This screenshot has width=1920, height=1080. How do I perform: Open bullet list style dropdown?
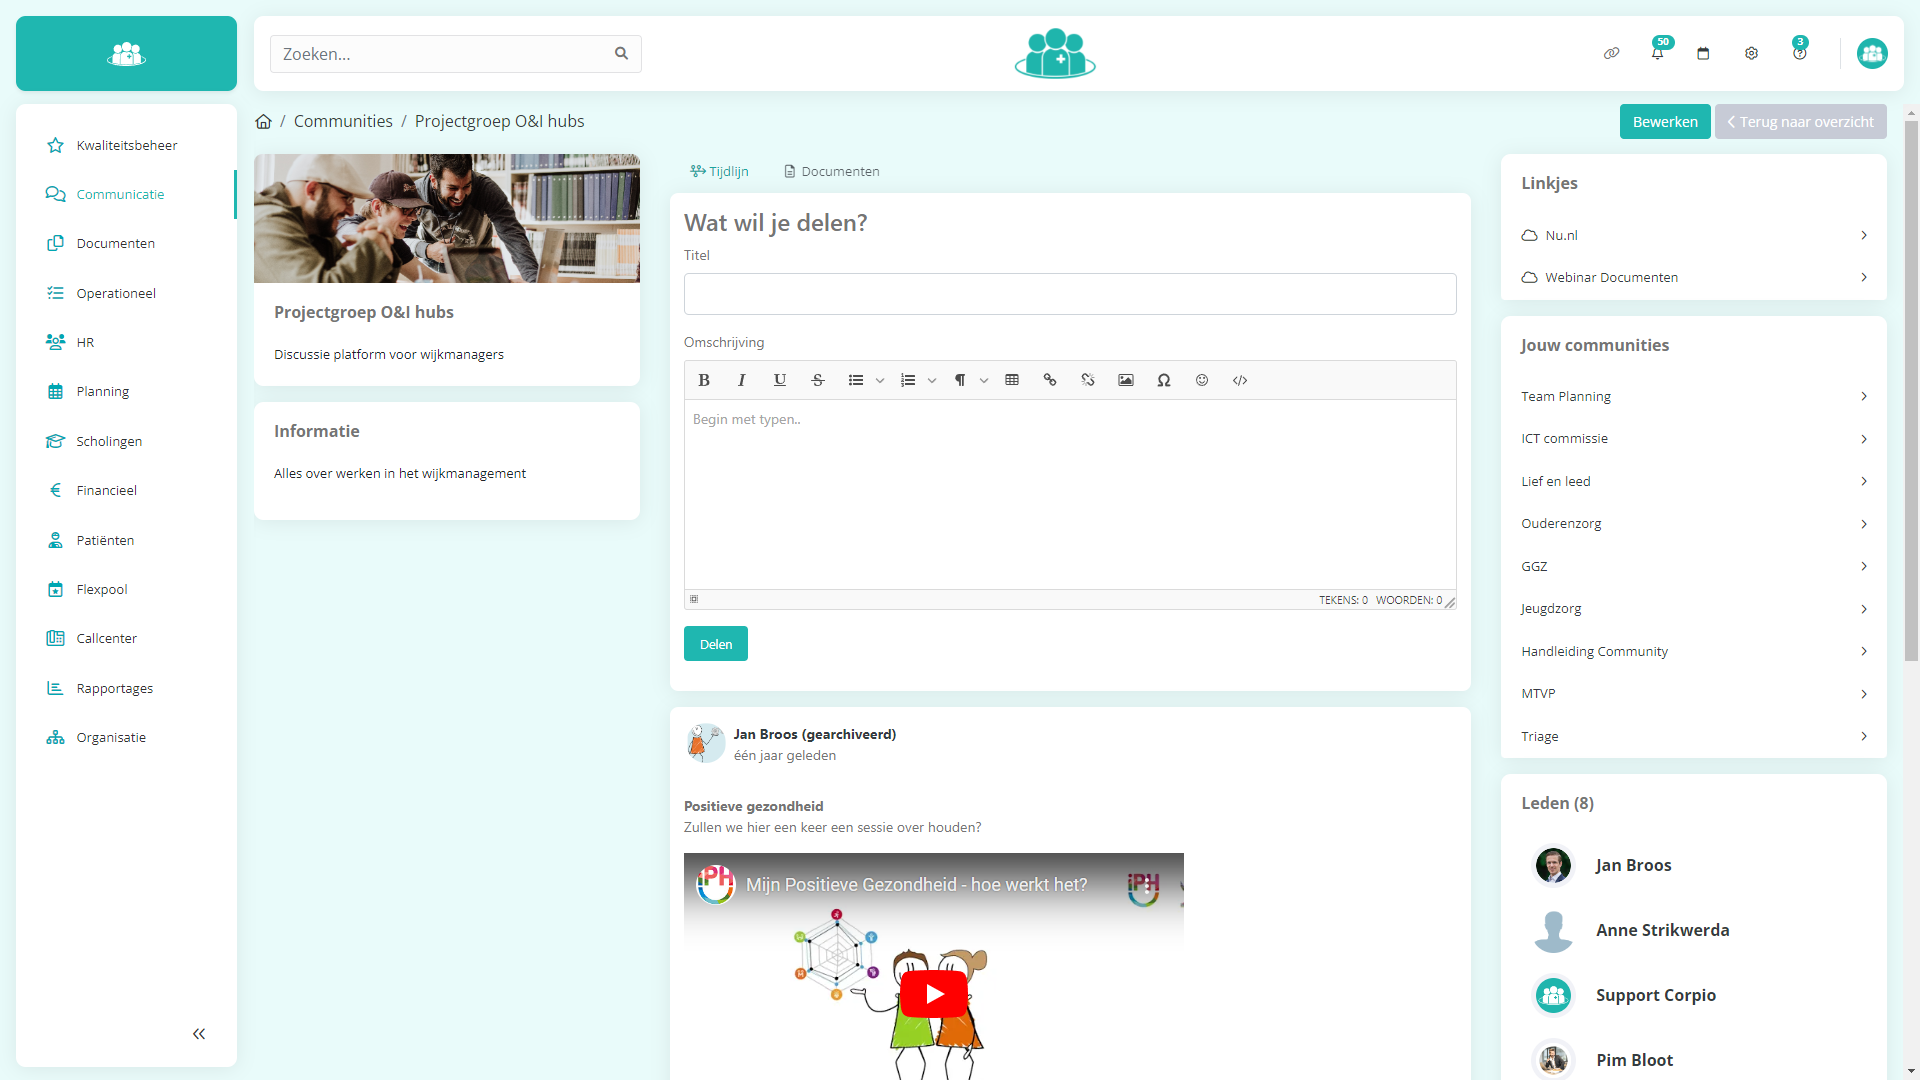click(880, 380)
